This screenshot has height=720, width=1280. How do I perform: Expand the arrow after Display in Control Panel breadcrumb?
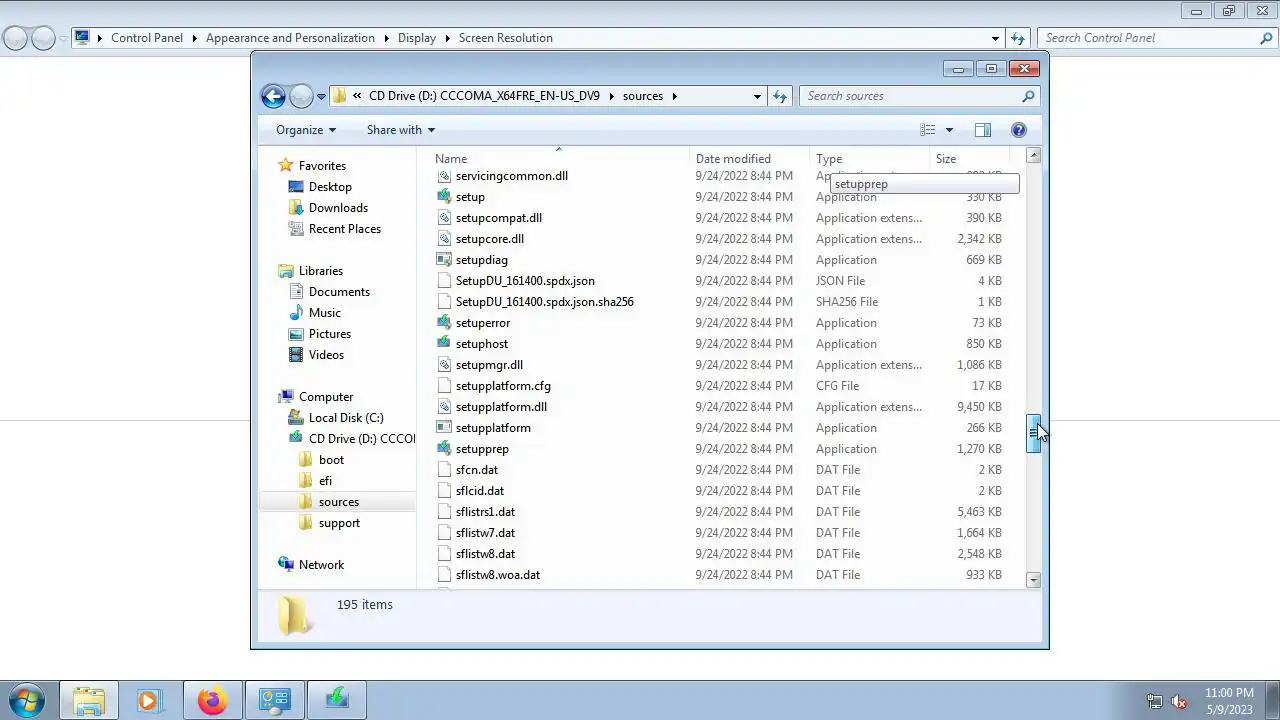[447, 38]
